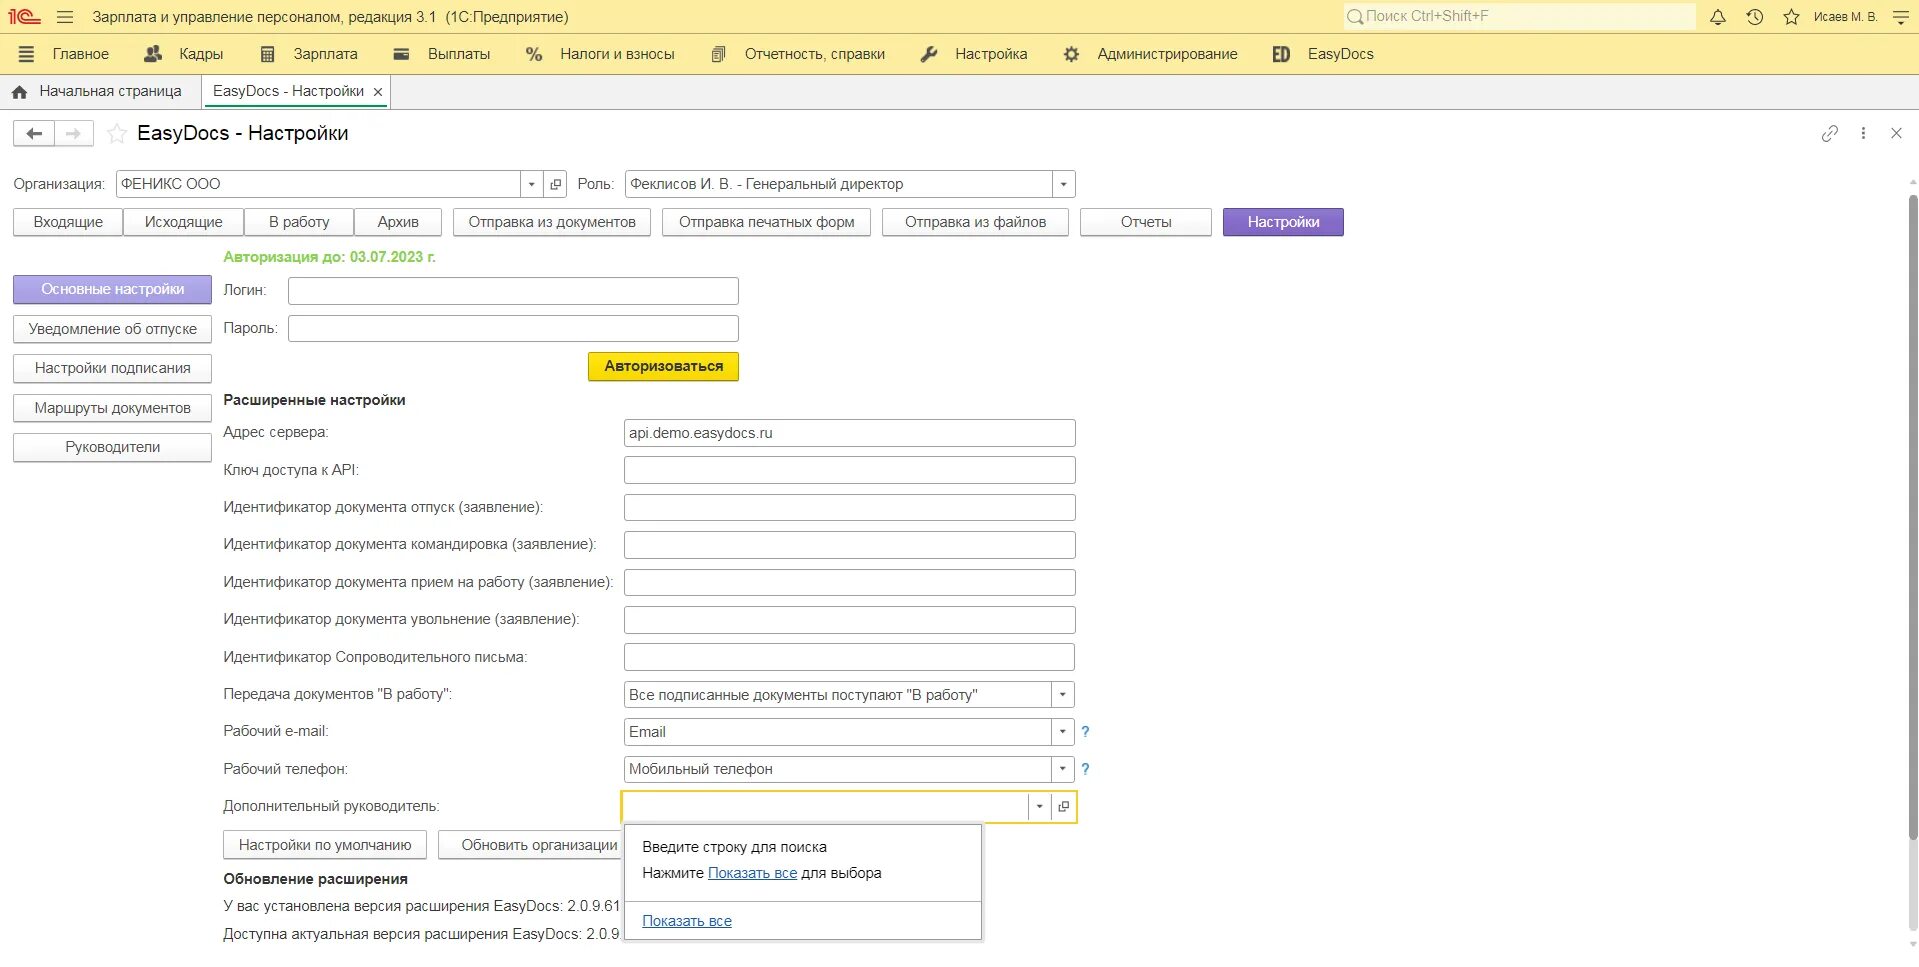Copy link to this form icon
The height and width of the screenshot is (967, 1919).
(x=1830, y=133)
